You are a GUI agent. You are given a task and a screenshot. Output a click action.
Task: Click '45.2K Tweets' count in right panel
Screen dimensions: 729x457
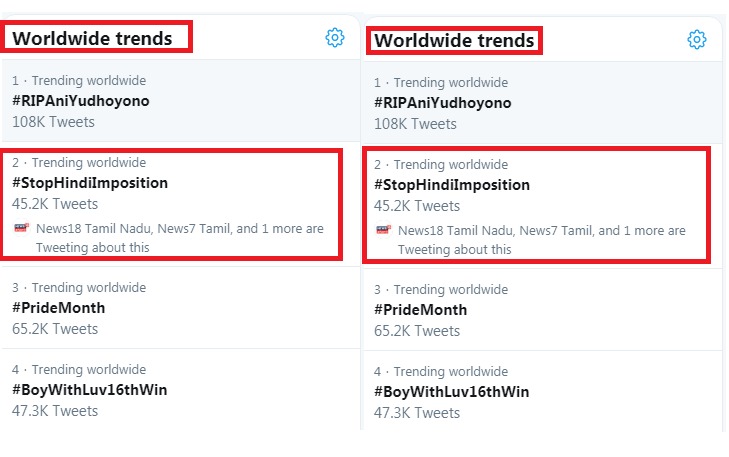[418, 206]
